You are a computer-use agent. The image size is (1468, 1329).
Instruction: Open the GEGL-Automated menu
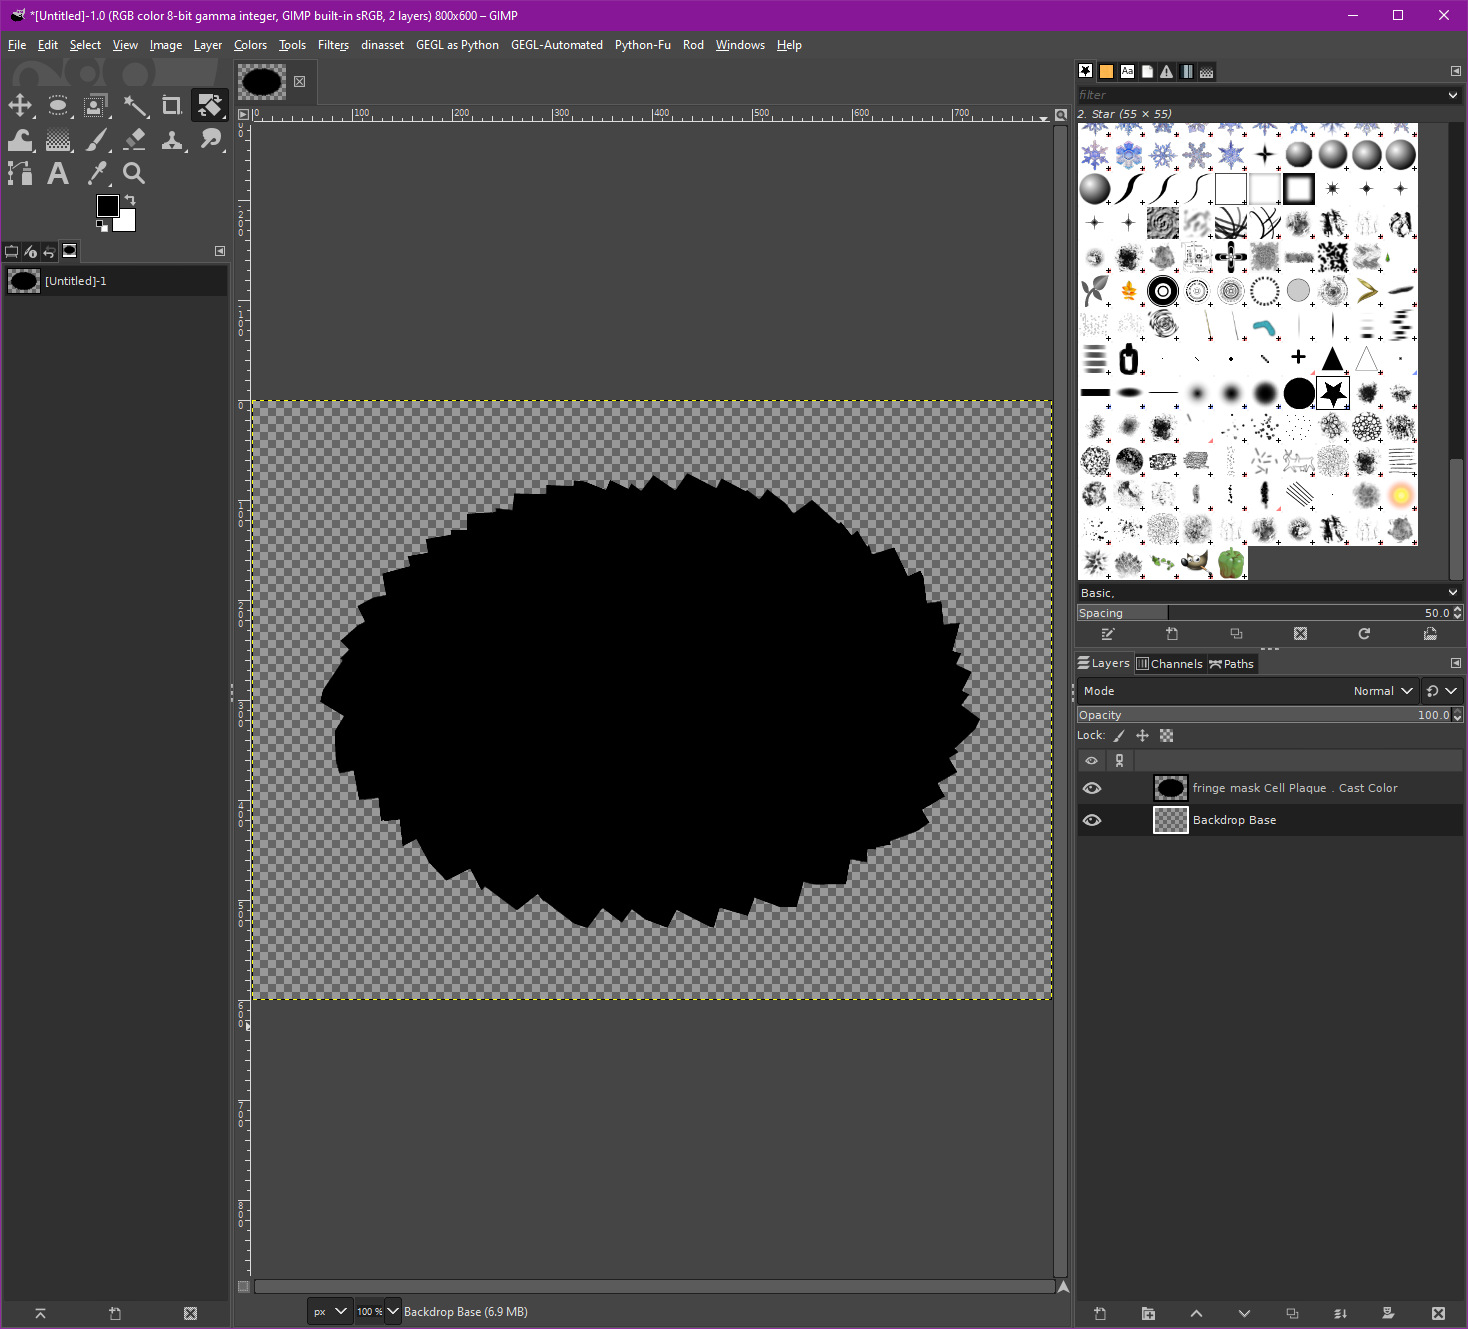(557, 45)
